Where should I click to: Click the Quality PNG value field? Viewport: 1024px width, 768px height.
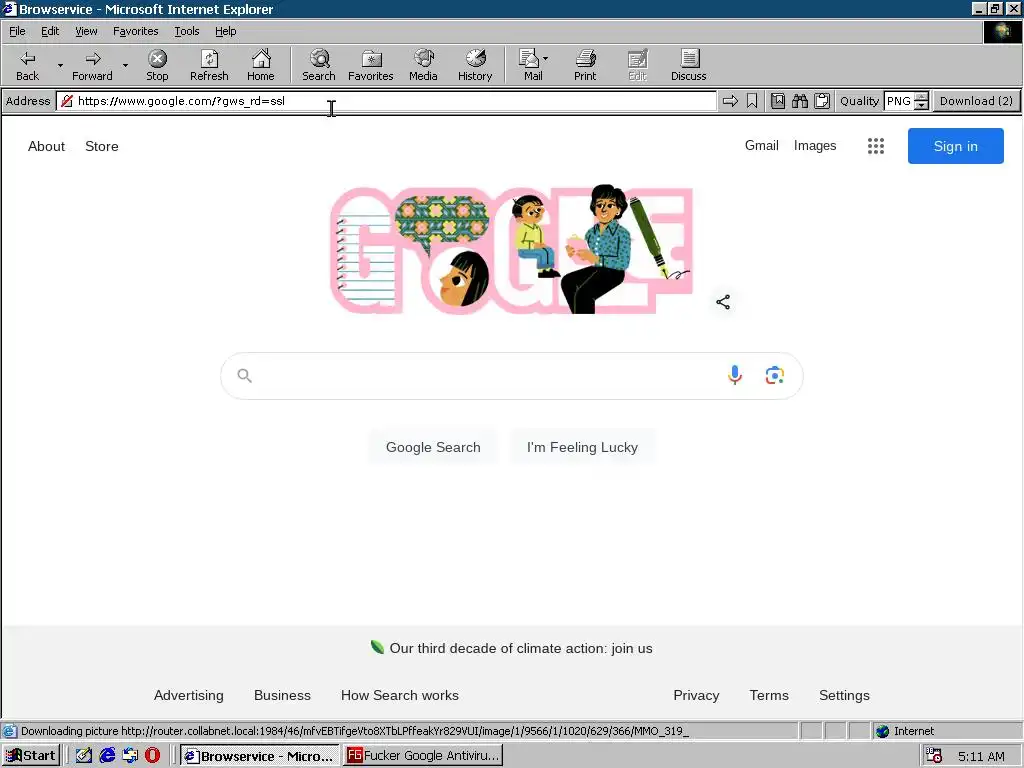tap(899, 101)
